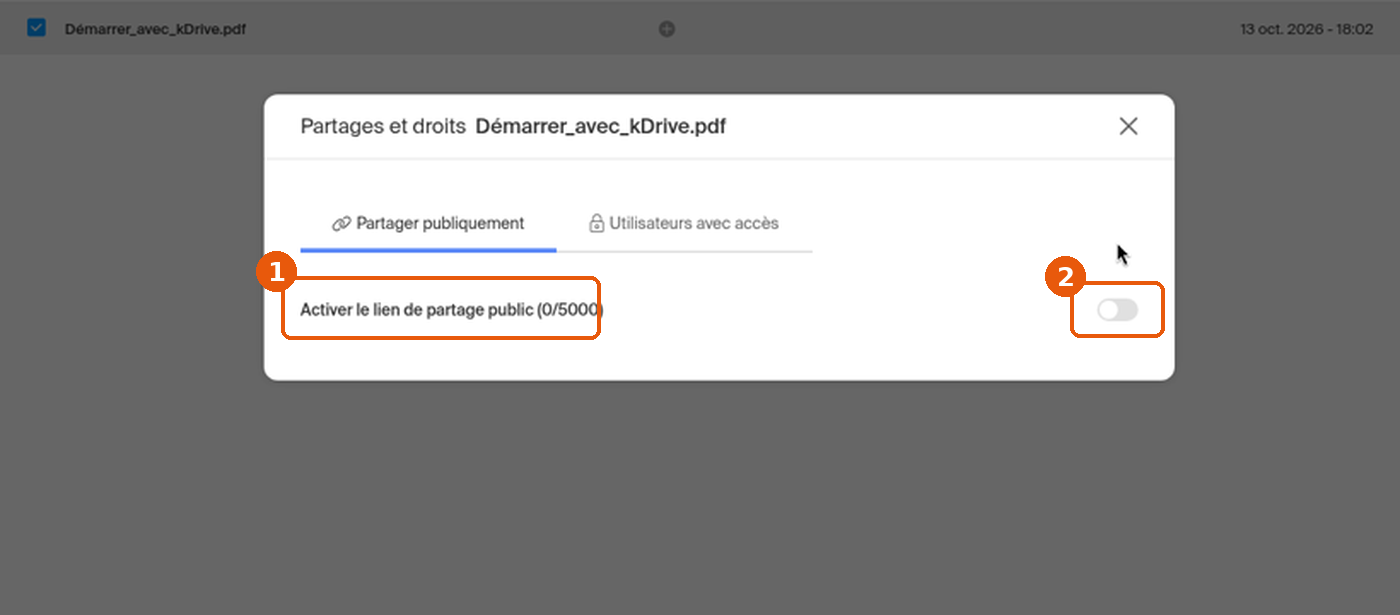This screenshot has height=615, width=1400.
Task: Close the Partages et droits dialog
Action: (1128, 126)
